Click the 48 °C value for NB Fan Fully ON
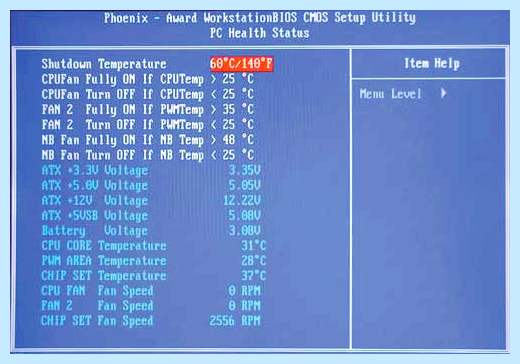Viewport: 520px width, 364px height. [x=238, y=140]
